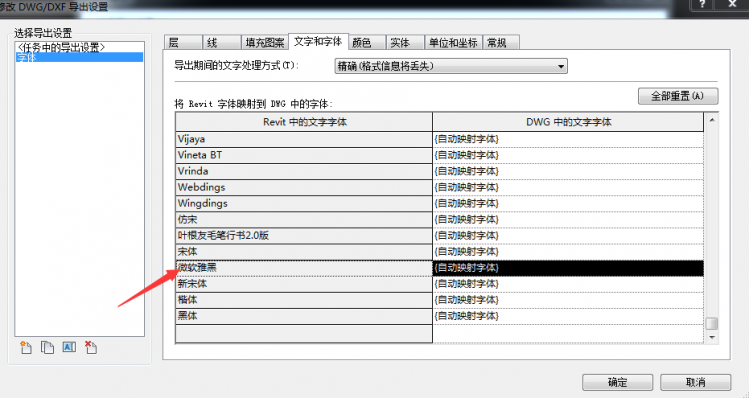
Task: Open DWG font mapping for Vijaya
Action: 568,139
